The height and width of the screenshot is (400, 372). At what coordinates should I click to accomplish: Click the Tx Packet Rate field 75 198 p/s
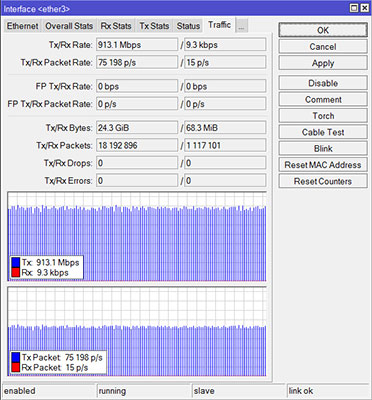click(x=137, y=62)
